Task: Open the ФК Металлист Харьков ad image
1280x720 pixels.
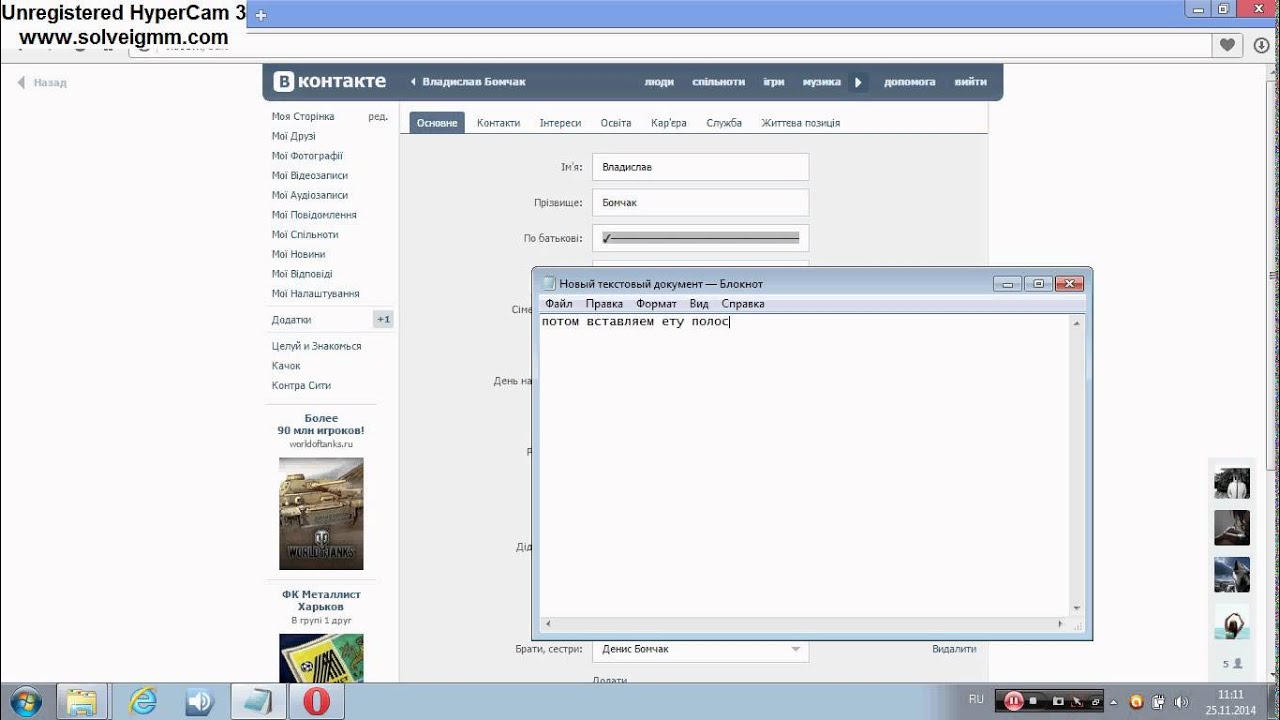Action: (x=321, y=658)
